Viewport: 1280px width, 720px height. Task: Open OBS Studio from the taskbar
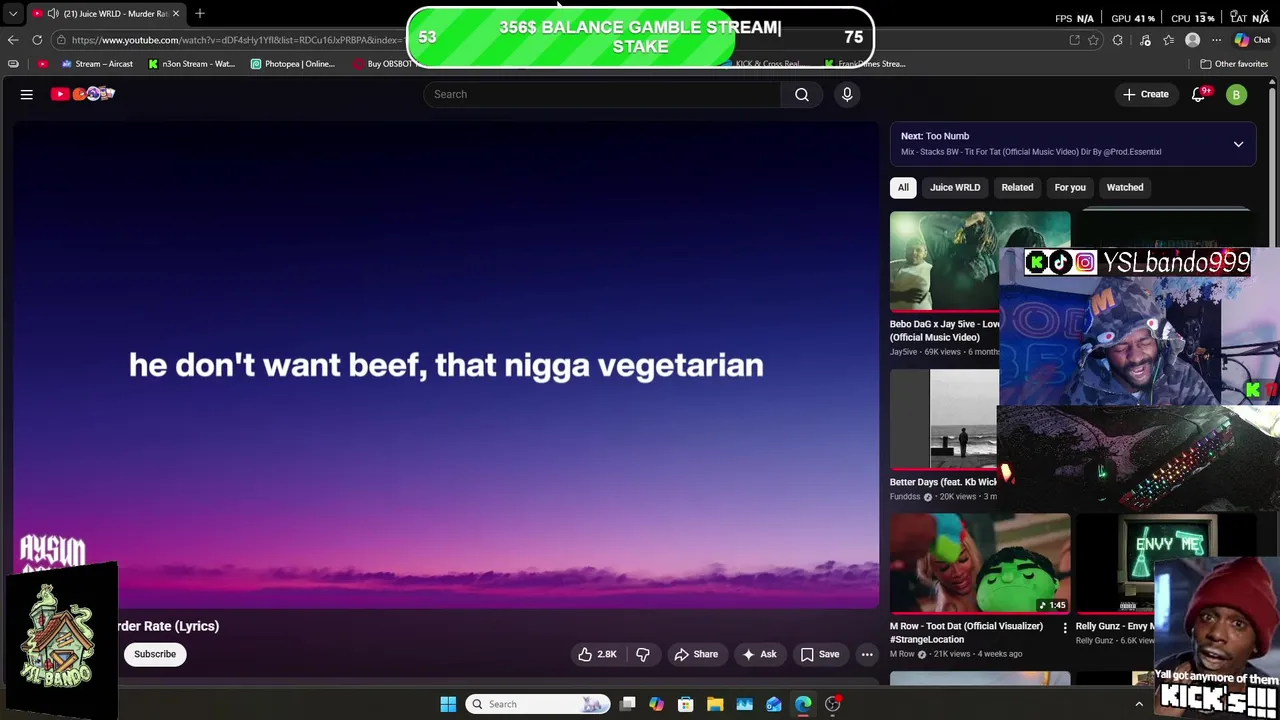point(833,704)
